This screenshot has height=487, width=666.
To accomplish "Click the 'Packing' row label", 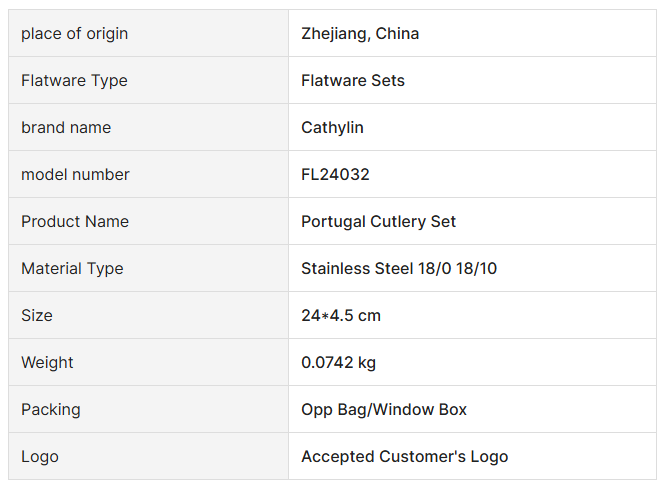I will pyautogui.click(x=51, y=410).
